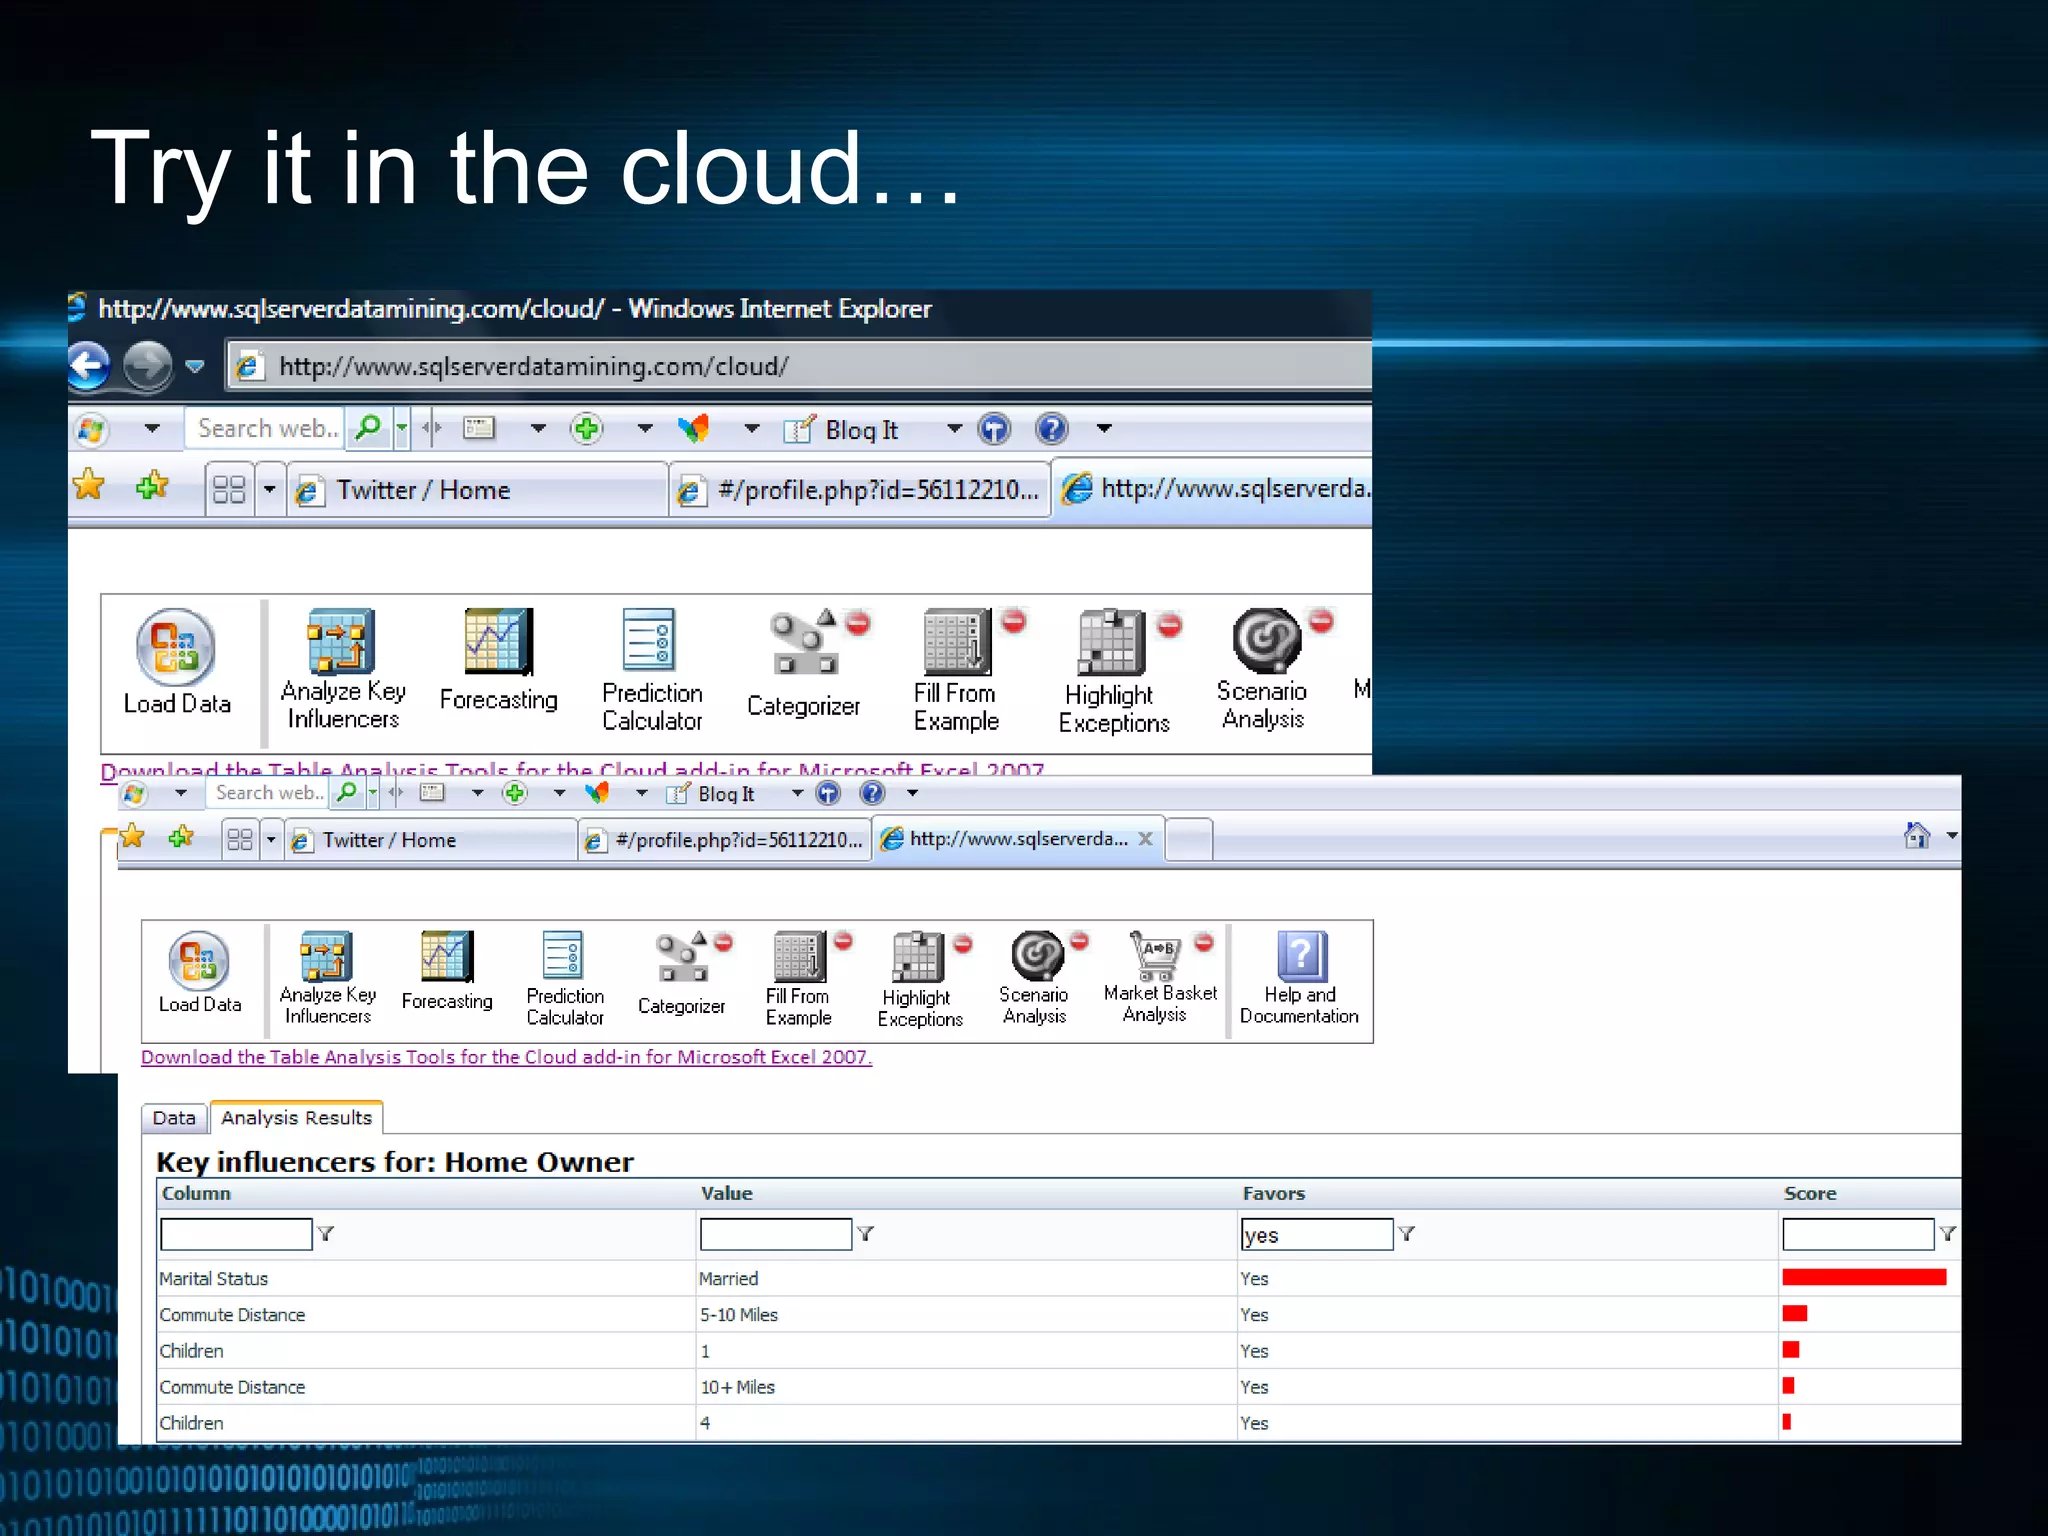Viewport: 2048px width, 1536px height.
Task: Open recent pages dropdown next to Forward button
Action: click(195, 367)
